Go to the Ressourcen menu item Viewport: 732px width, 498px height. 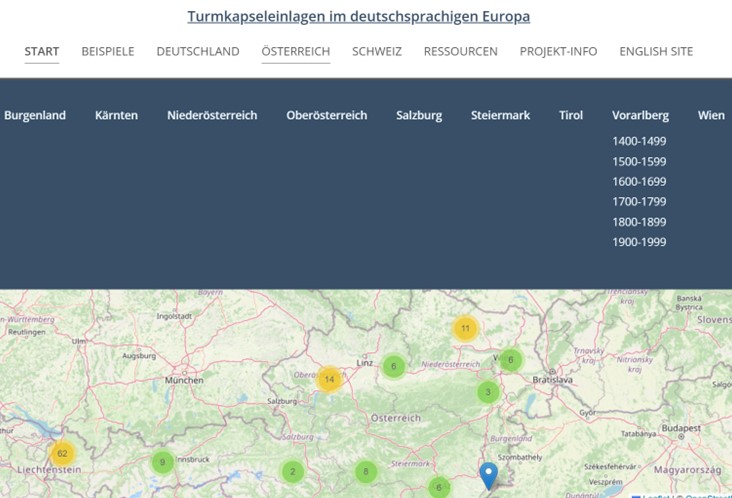(460, 51)
